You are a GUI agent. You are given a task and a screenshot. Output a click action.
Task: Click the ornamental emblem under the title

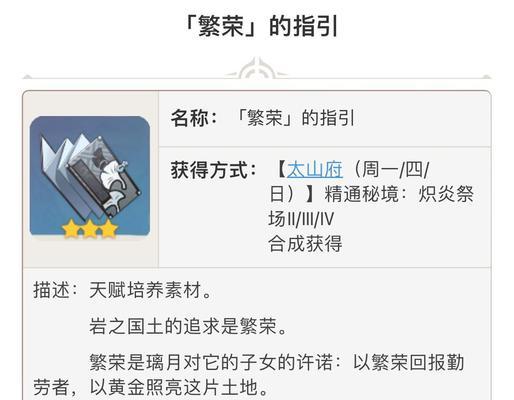257,69
